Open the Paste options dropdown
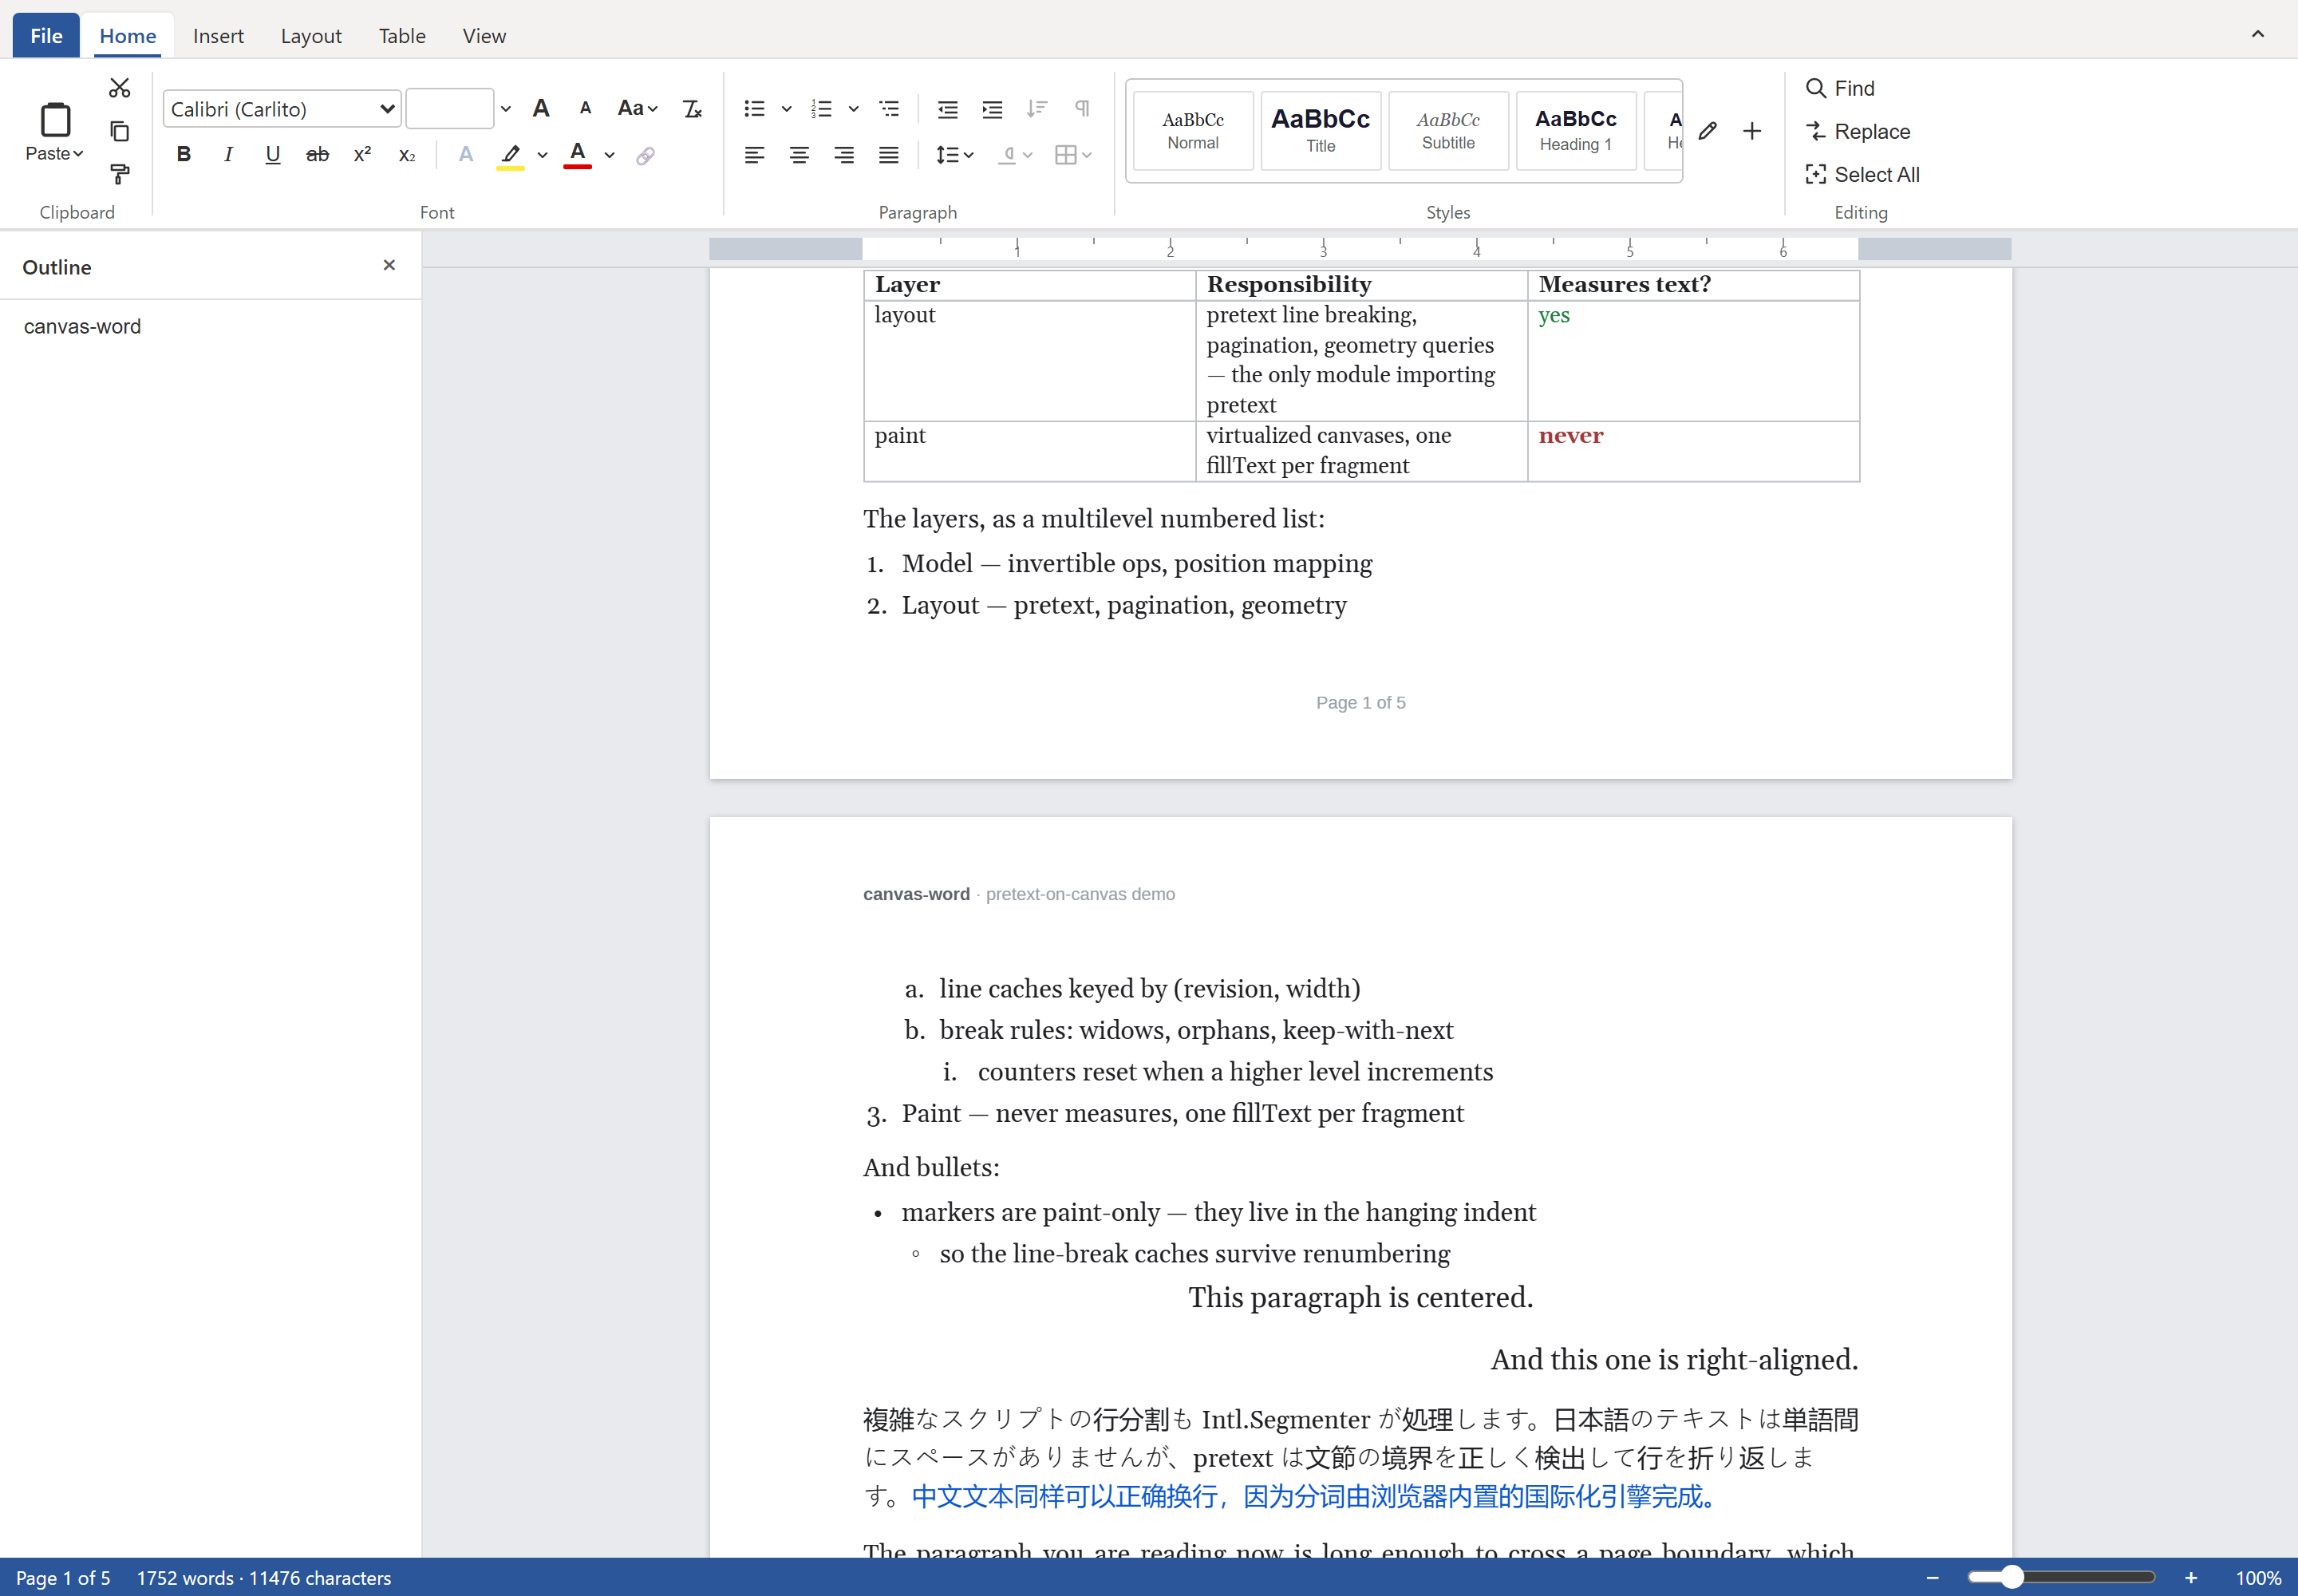 coord(55,154)
